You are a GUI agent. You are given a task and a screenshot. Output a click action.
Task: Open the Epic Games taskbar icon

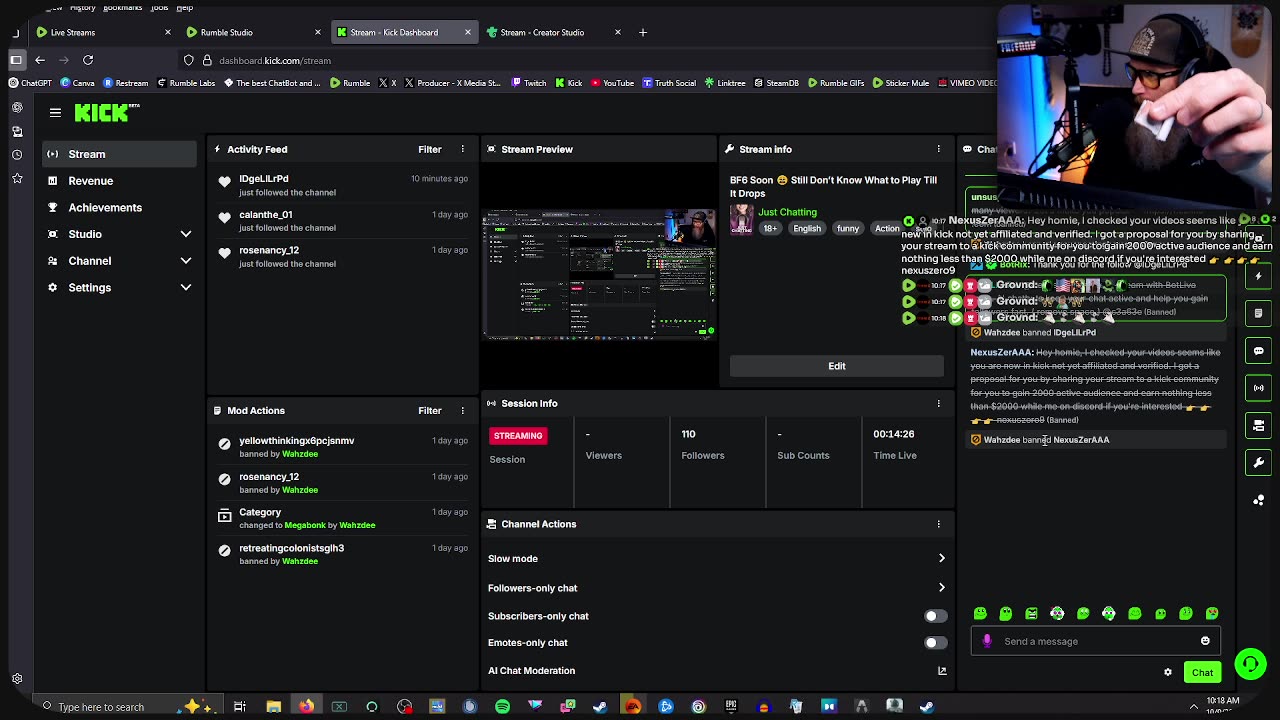731,707
